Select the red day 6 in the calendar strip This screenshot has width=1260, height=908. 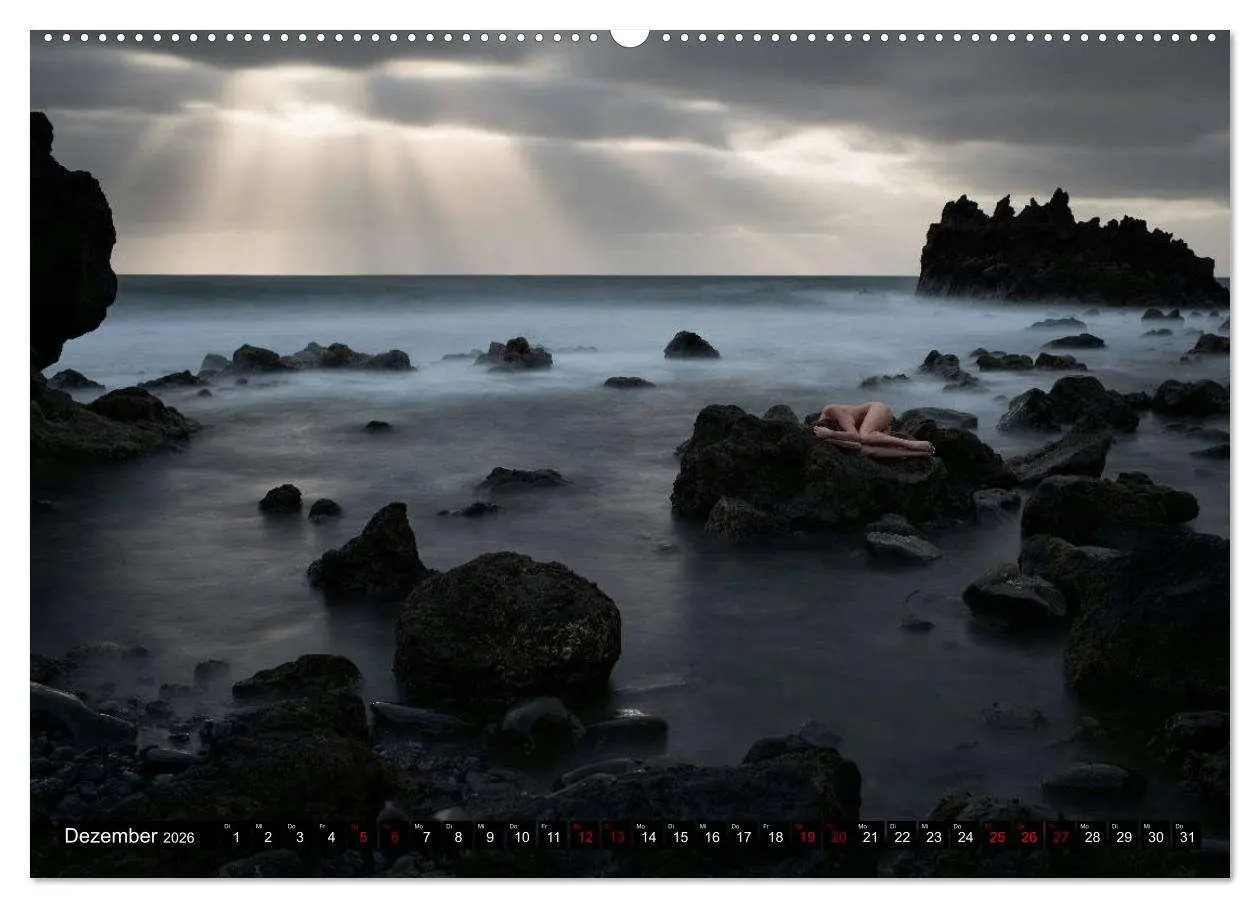395,836
